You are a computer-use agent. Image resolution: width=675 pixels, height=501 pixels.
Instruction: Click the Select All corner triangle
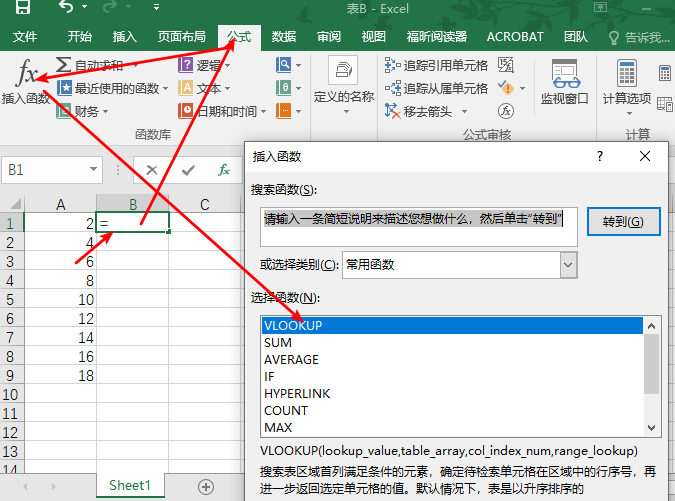(x=15, y=203)
